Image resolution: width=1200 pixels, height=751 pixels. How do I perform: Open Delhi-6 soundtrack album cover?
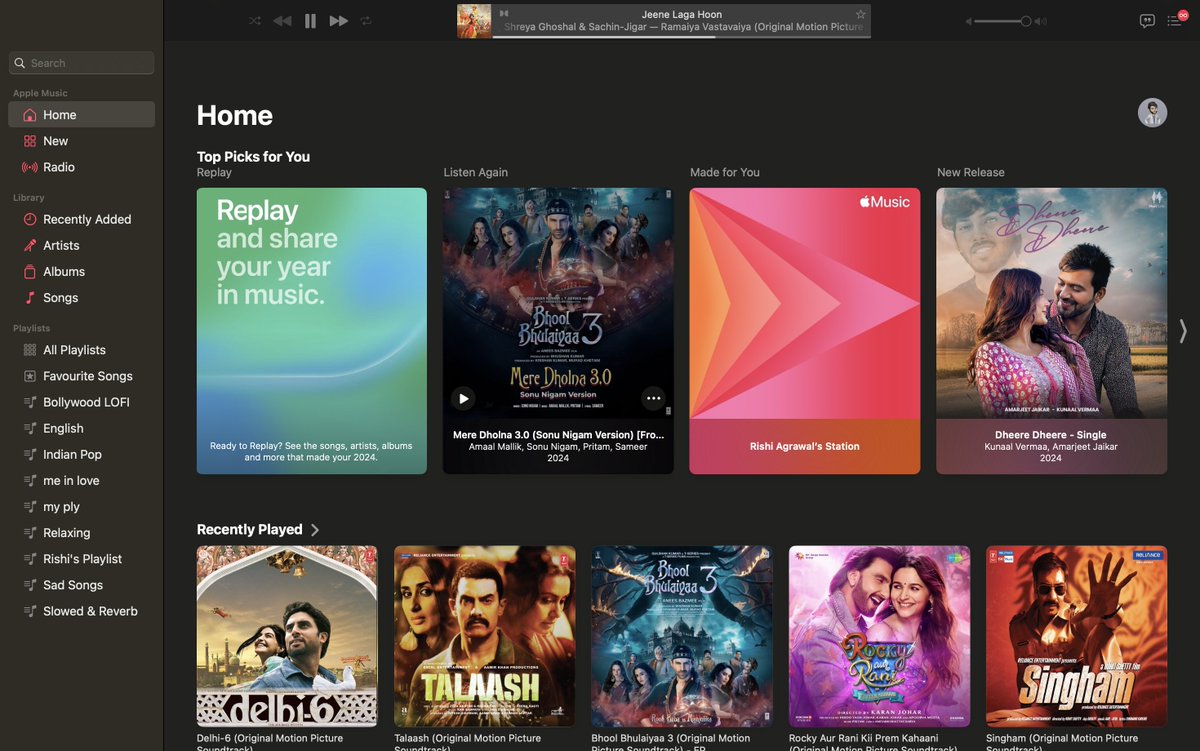coord(287,636)
